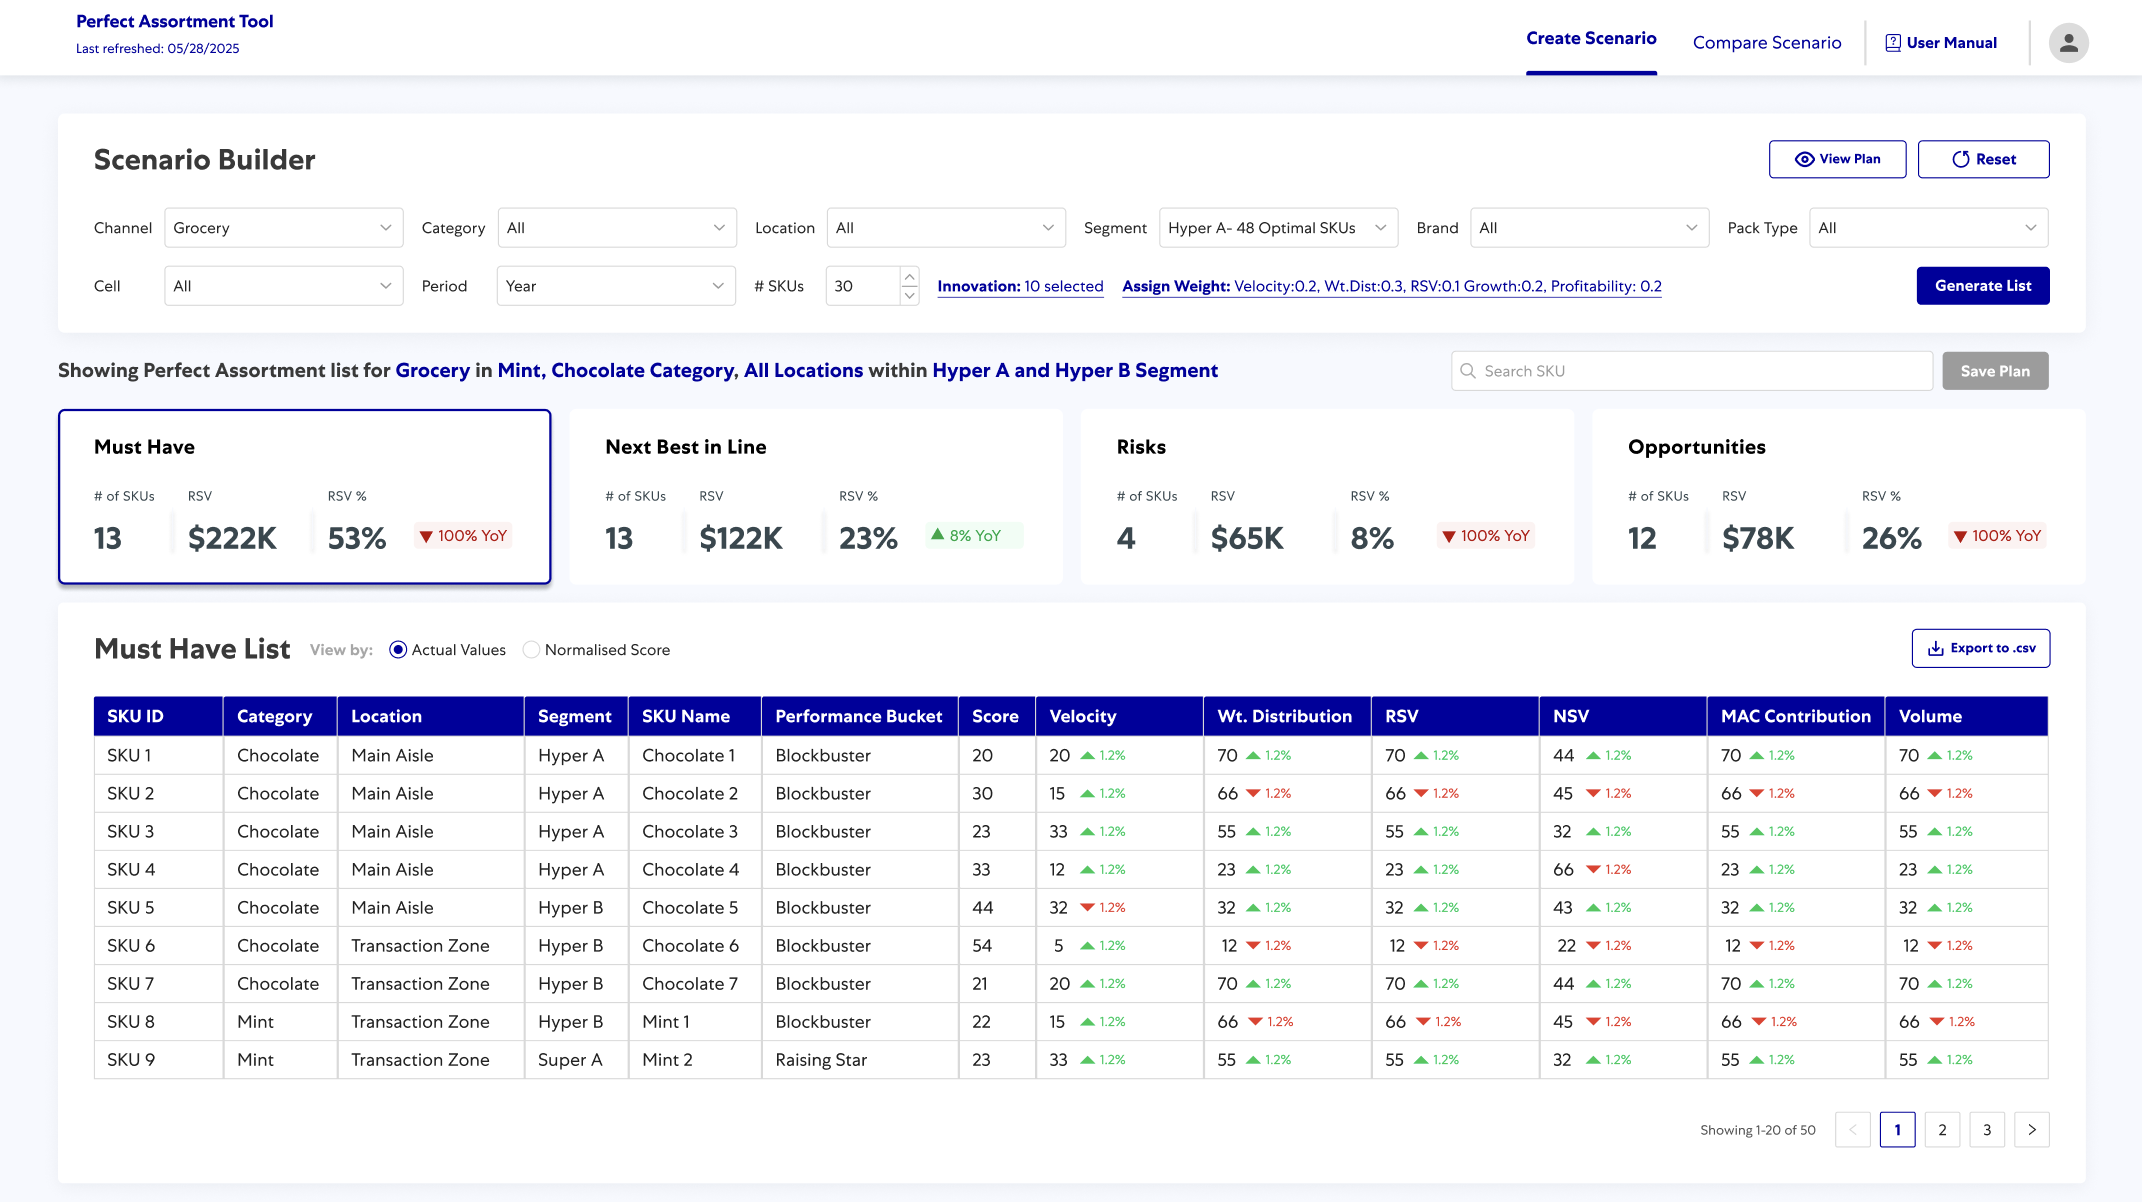2142x1202 pixels.
Task: Go to page 2 of results
Action: click(x=1942, y=1130)
